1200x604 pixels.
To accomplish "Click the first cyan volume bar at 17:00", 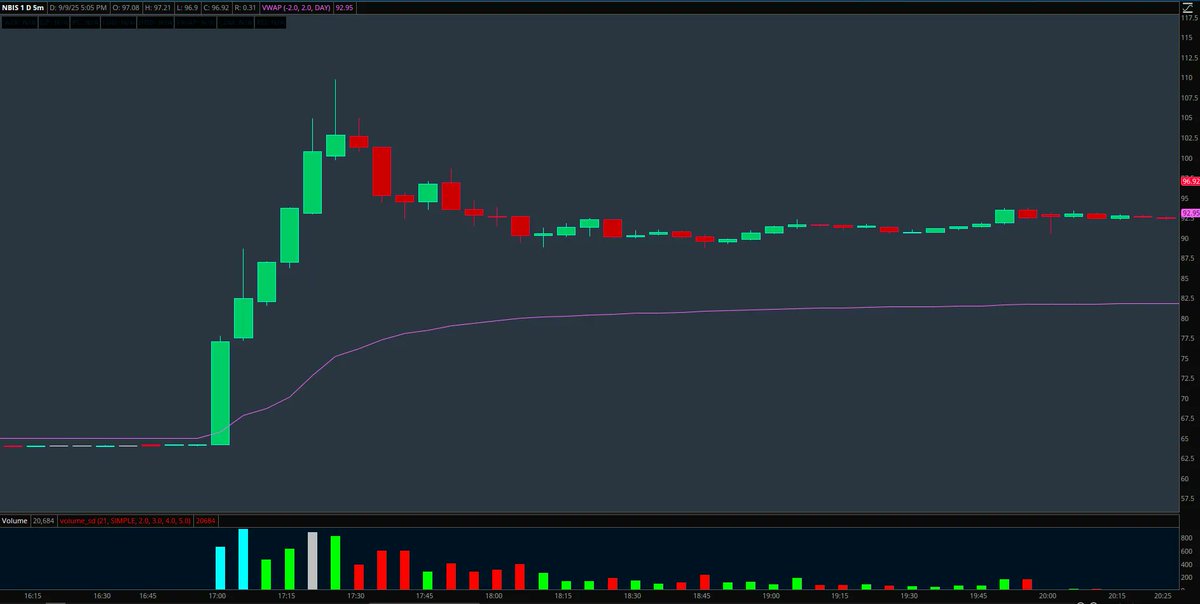I will [x=220, y=567].
